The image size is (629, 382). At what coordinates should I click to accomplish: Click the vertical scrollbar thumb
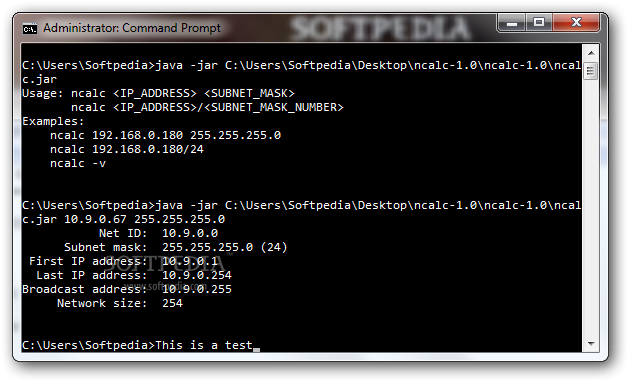(x=591, y=71)
